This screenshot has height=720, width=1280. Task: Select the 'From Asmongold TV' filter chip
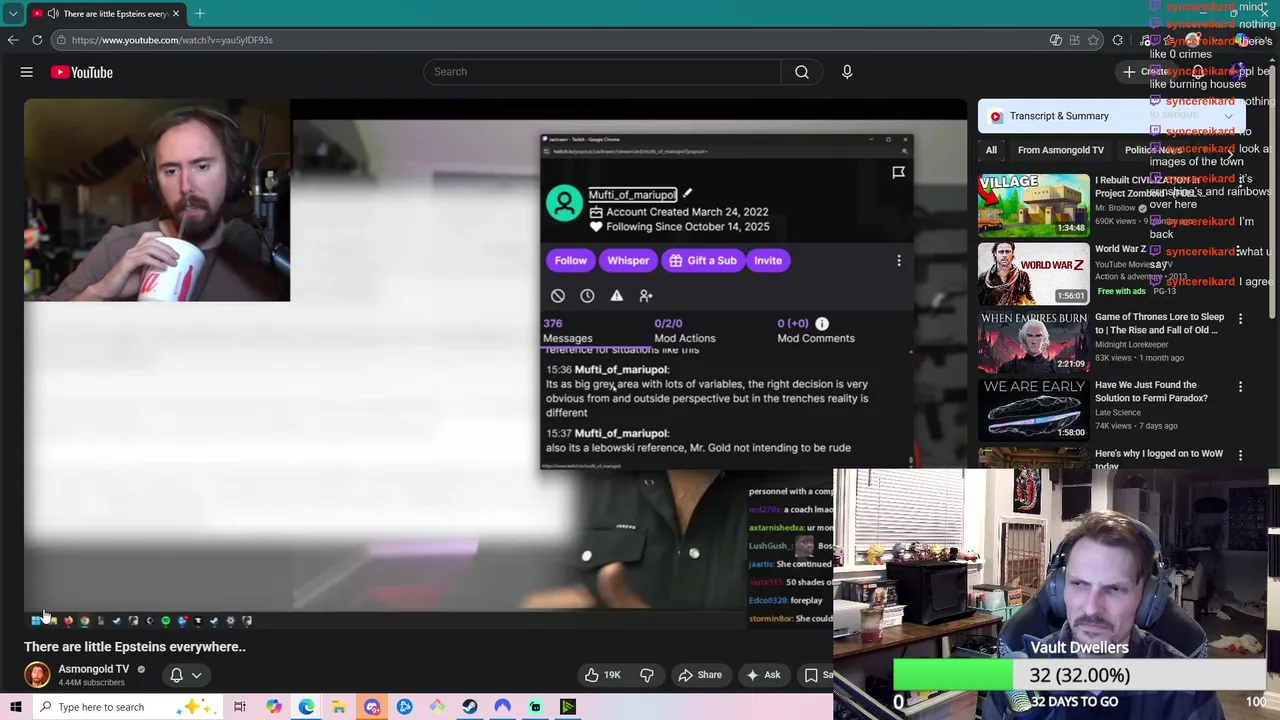tap(1061, 150)
